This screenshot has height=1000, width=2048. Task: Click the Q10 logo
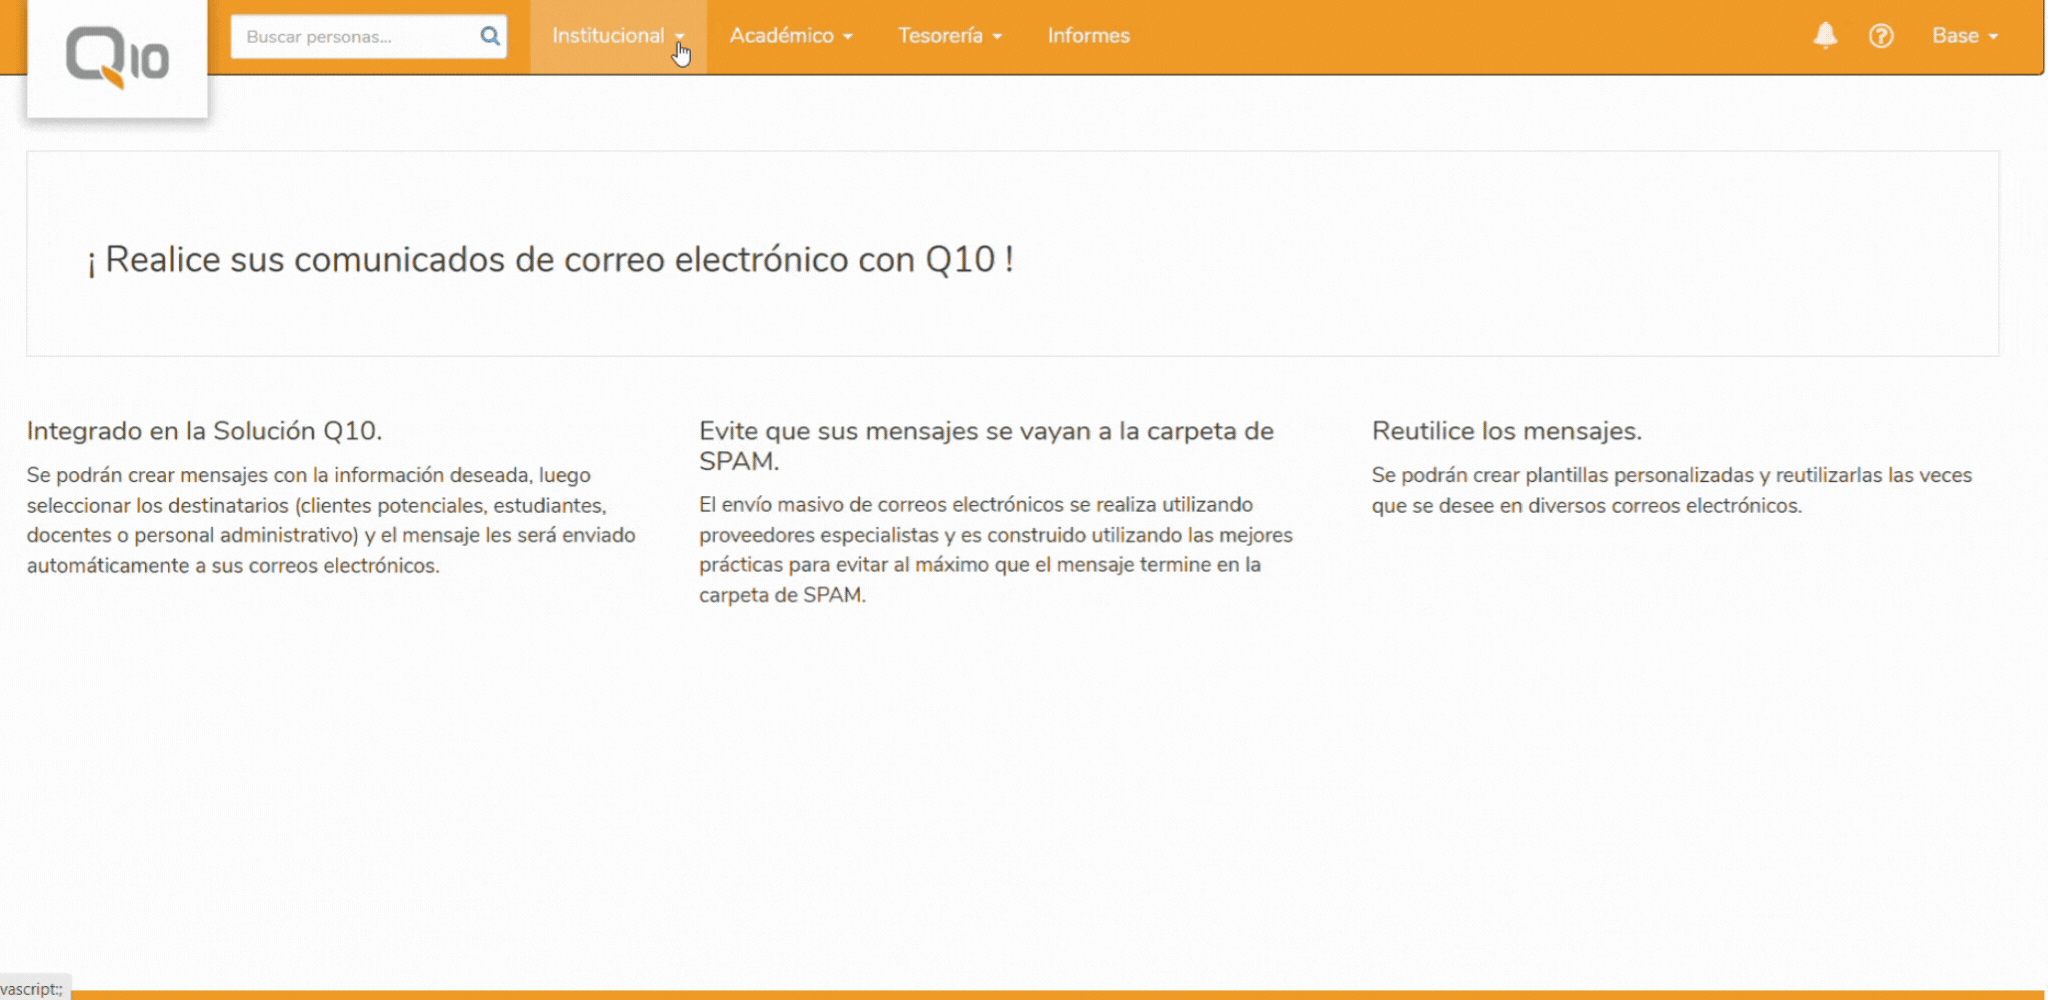tap(117, 57)
